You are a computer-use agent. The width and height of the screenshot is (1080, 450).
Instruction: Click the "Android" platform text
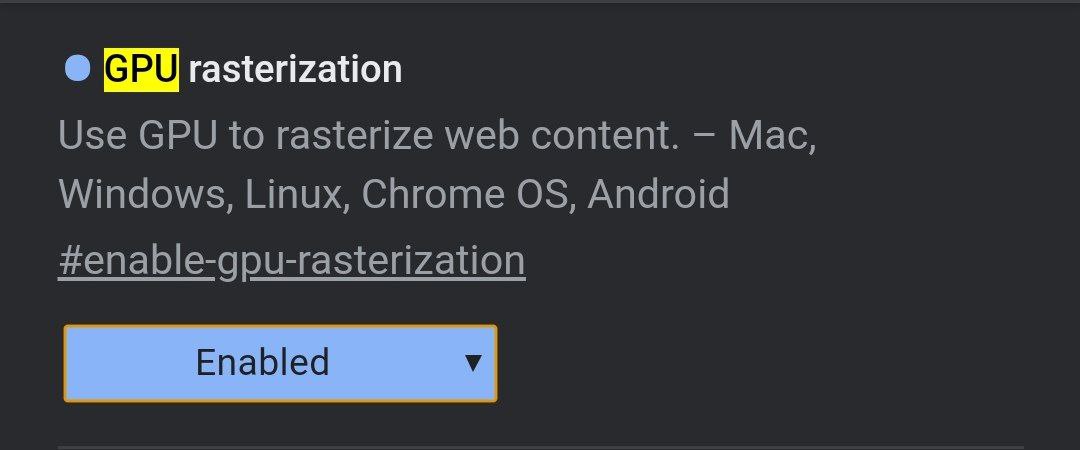point(658,194)
